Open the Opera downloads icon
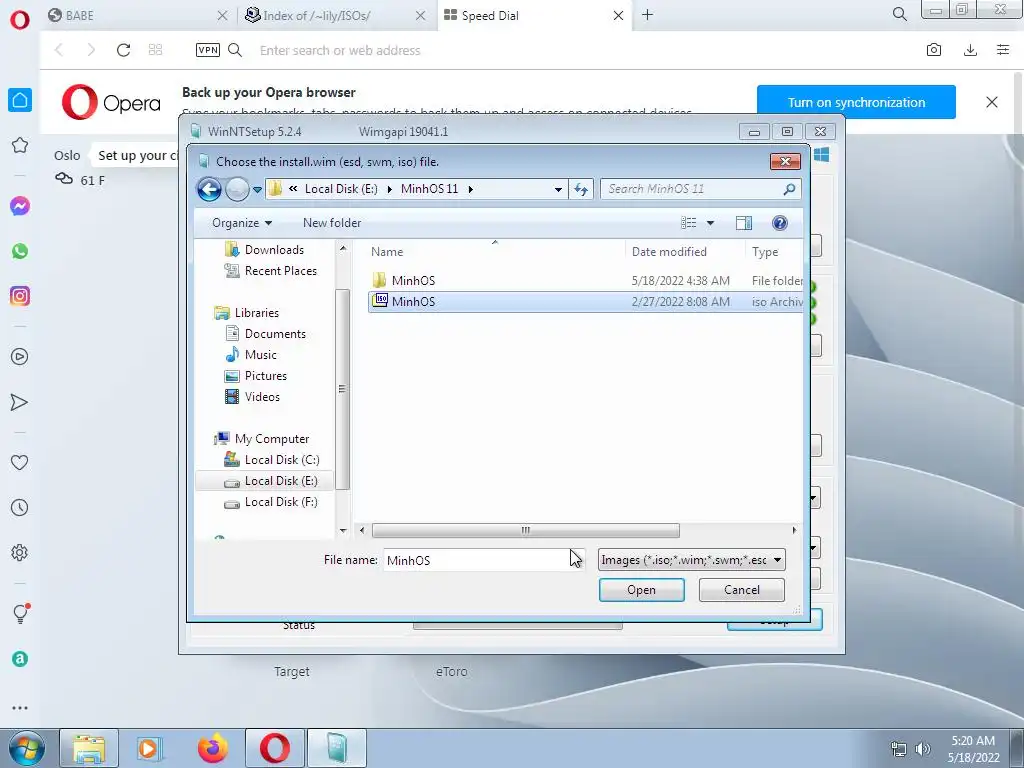 [x=970, y=50]
